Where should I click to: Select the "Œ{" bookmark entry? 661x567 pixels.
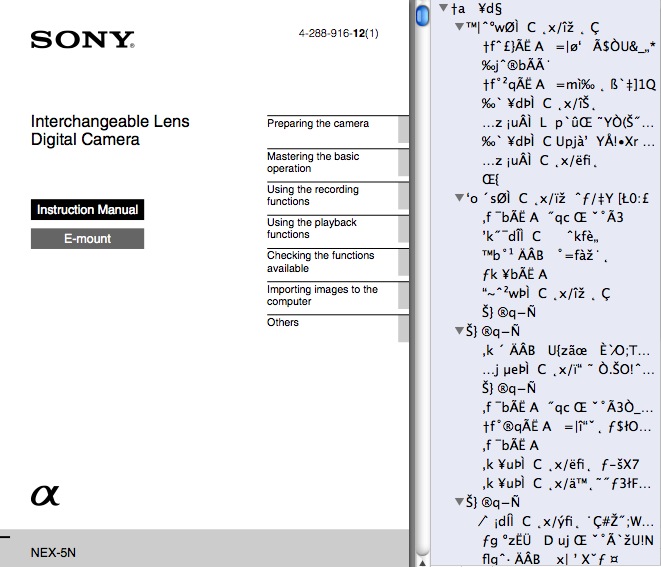click(490, 179)
